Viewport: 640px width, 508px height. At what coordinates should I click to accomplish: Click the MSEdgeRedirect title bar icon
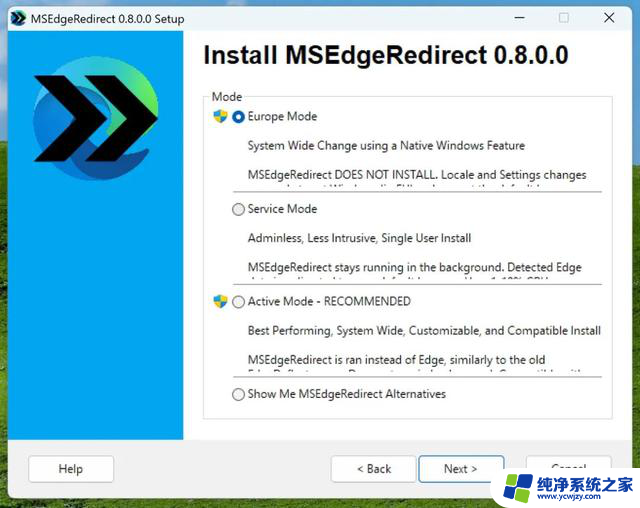[18, 19]
